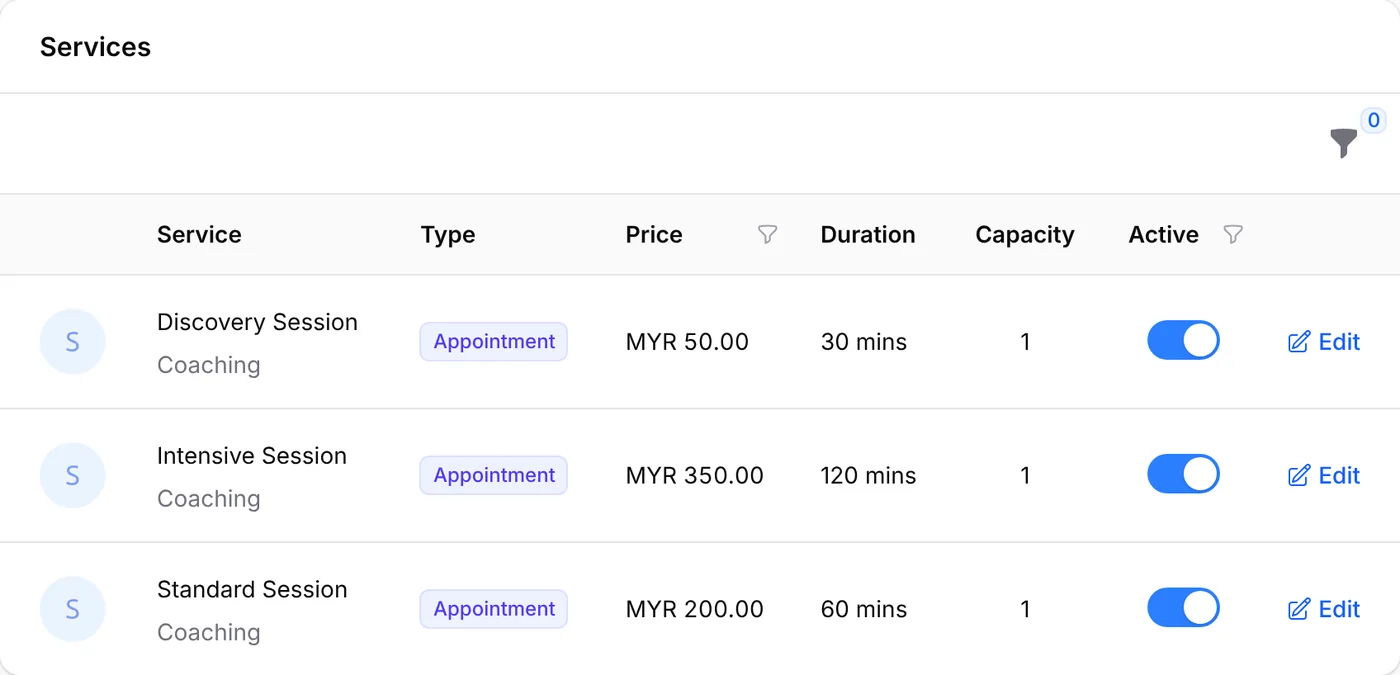The width and height of the screenshot is (1400, 675).
Task: Edit the Standard Session service
Action: pos(1324,609)
